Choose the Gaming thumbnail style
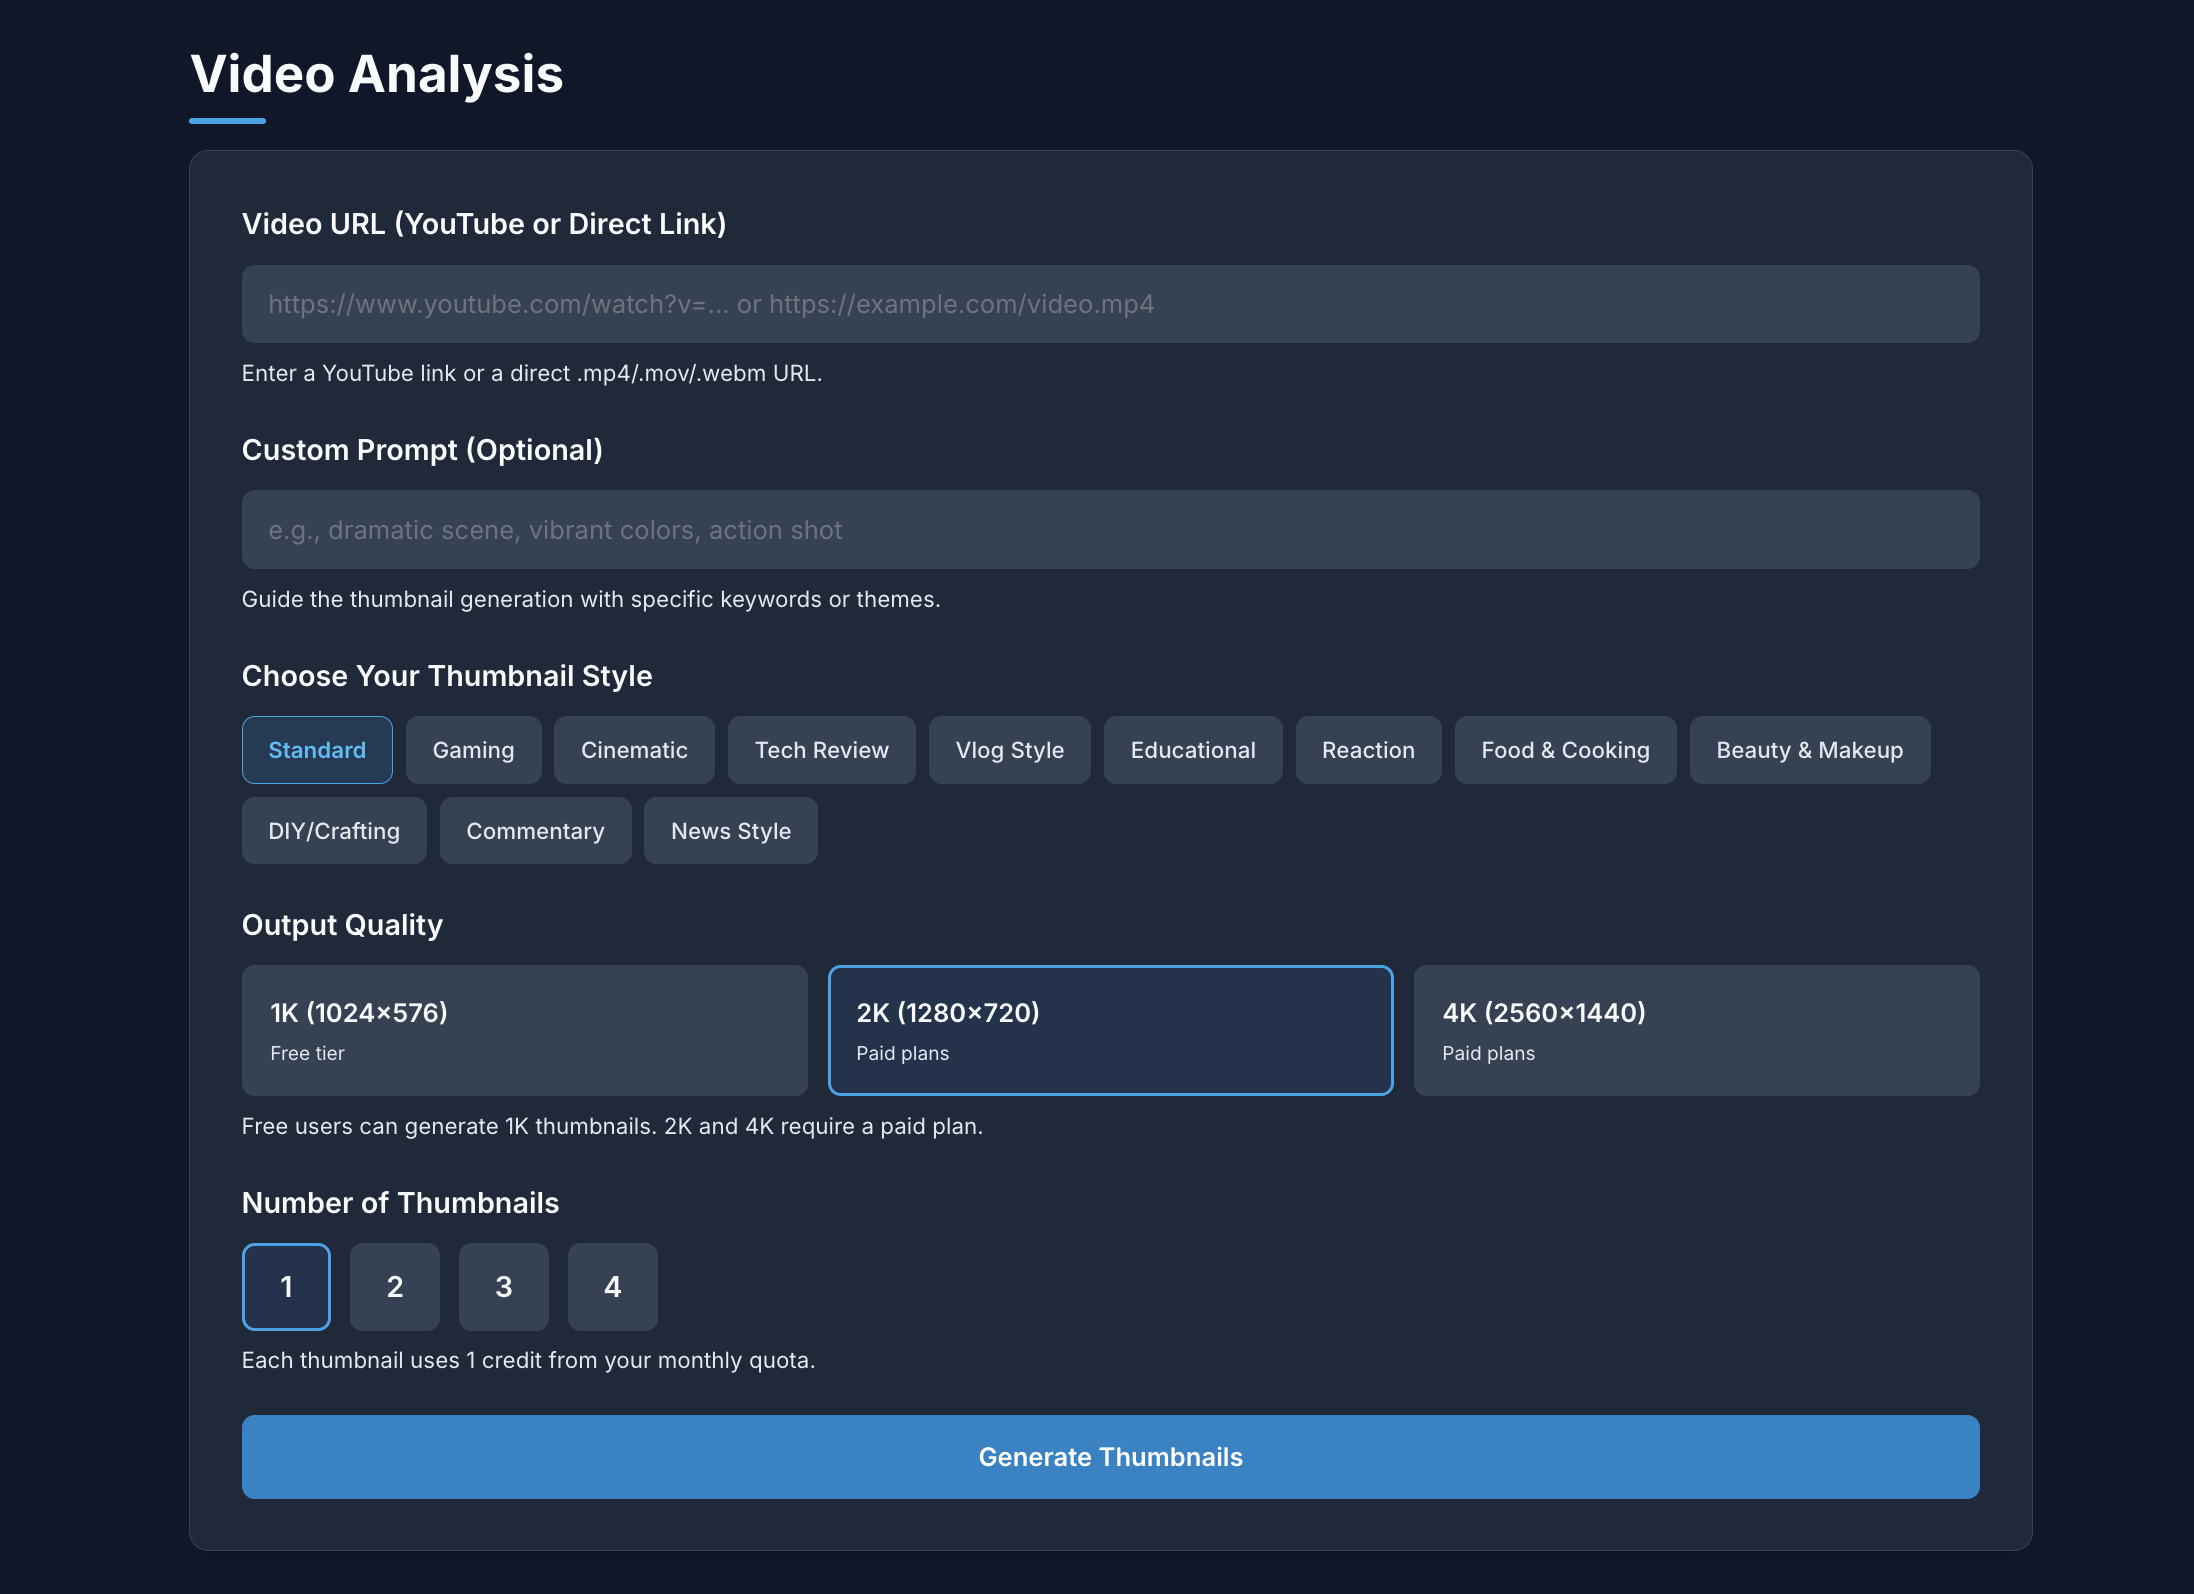The height and width of the screenshot is (1594, 2194). tap(473, 750)
